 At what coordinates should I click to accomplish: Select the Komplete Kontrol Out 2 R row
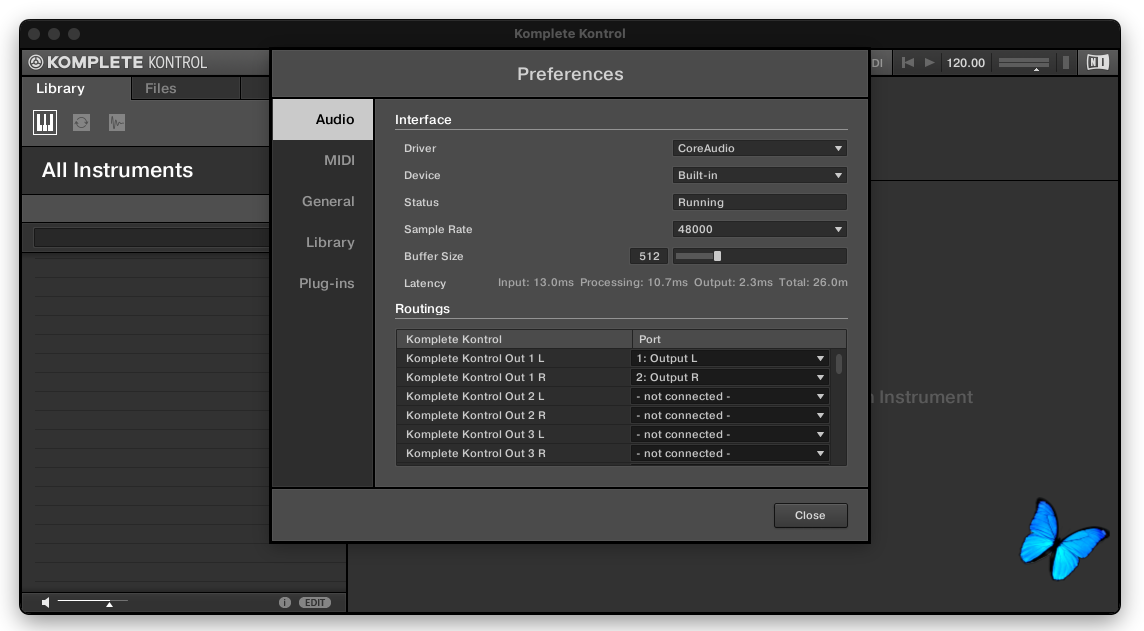(514, 415)
